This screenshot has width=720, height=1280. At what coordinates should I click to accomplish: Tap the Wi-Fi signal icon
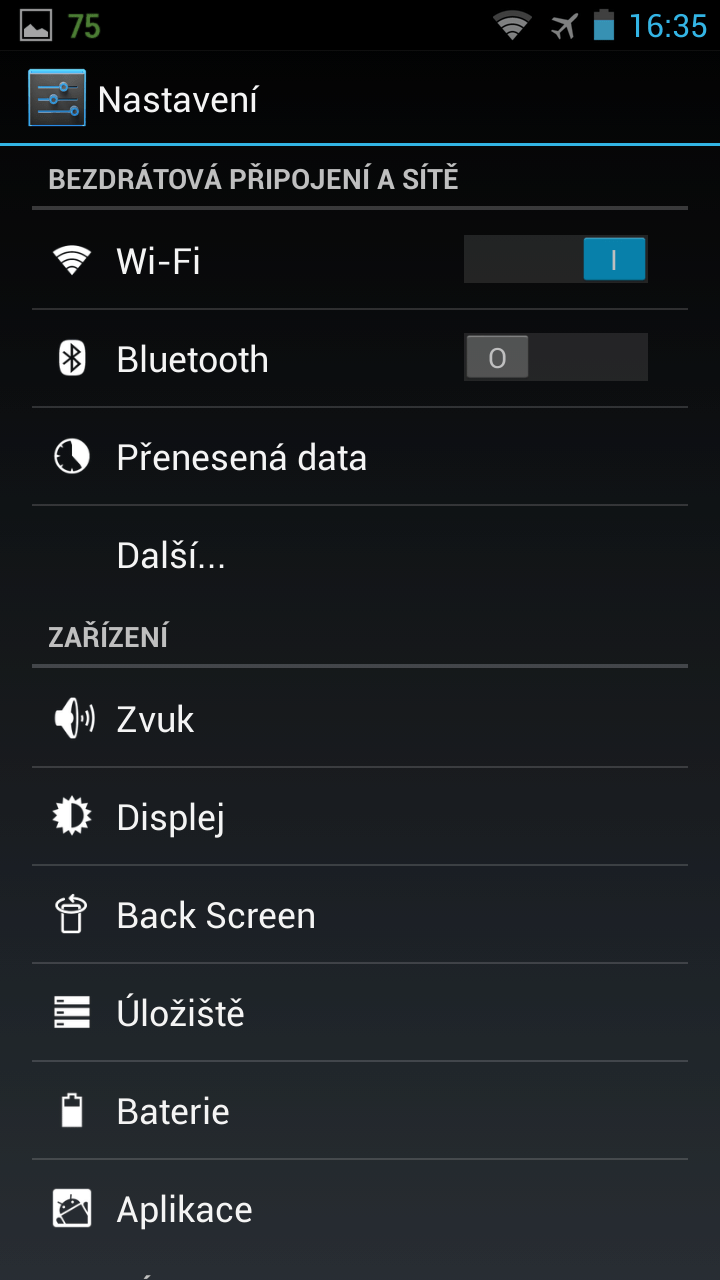pos(72,261)
